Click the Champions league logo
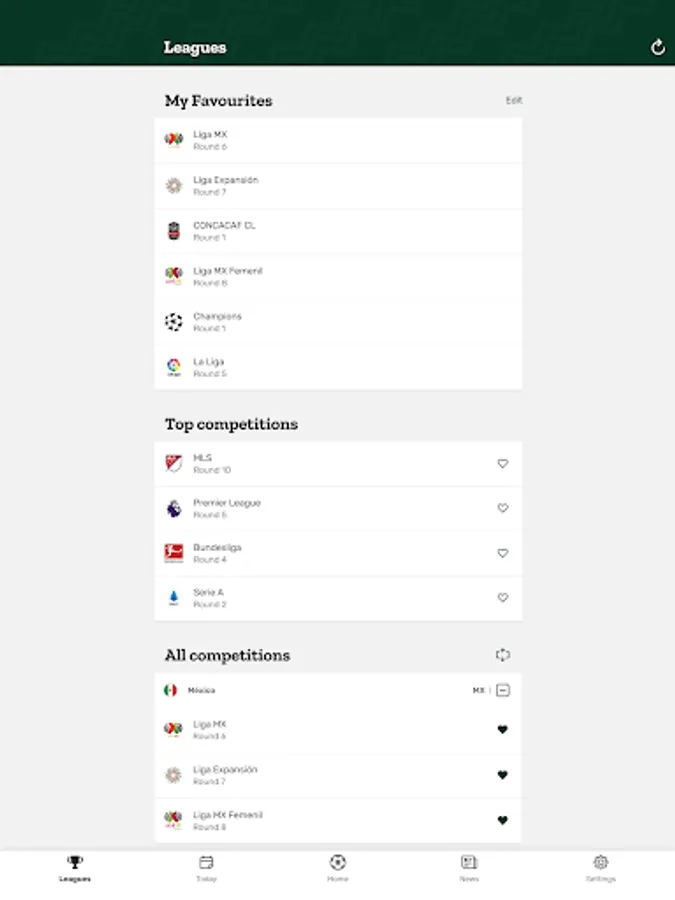675x900 pixels. pos(173,322)
